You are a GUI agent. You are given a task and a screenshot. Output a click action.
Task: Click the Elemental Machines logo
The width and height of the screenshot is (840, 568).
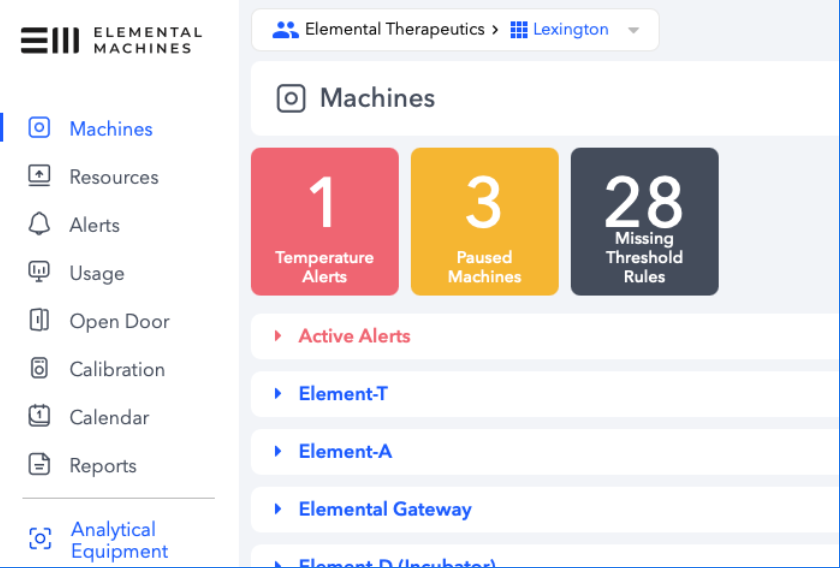point(111,40)
